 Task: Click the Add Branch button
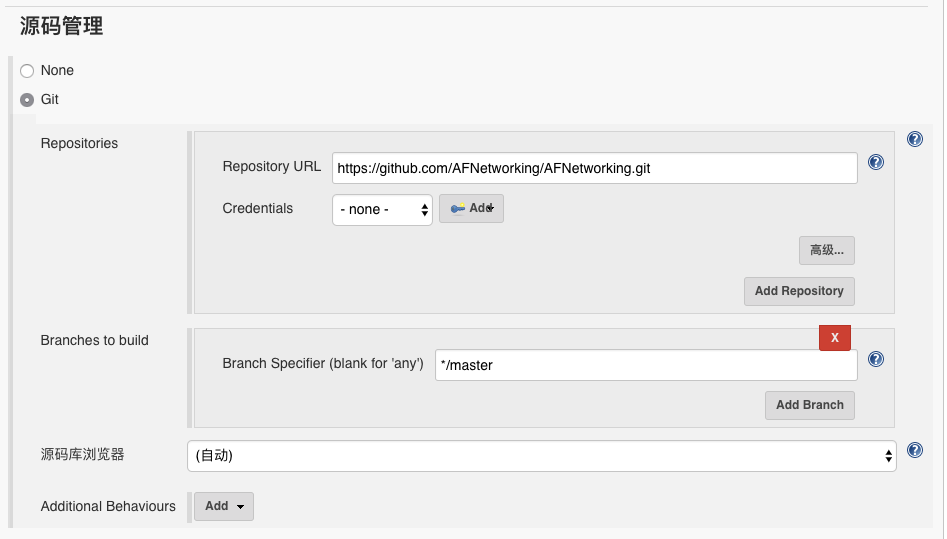pos(810,405)
